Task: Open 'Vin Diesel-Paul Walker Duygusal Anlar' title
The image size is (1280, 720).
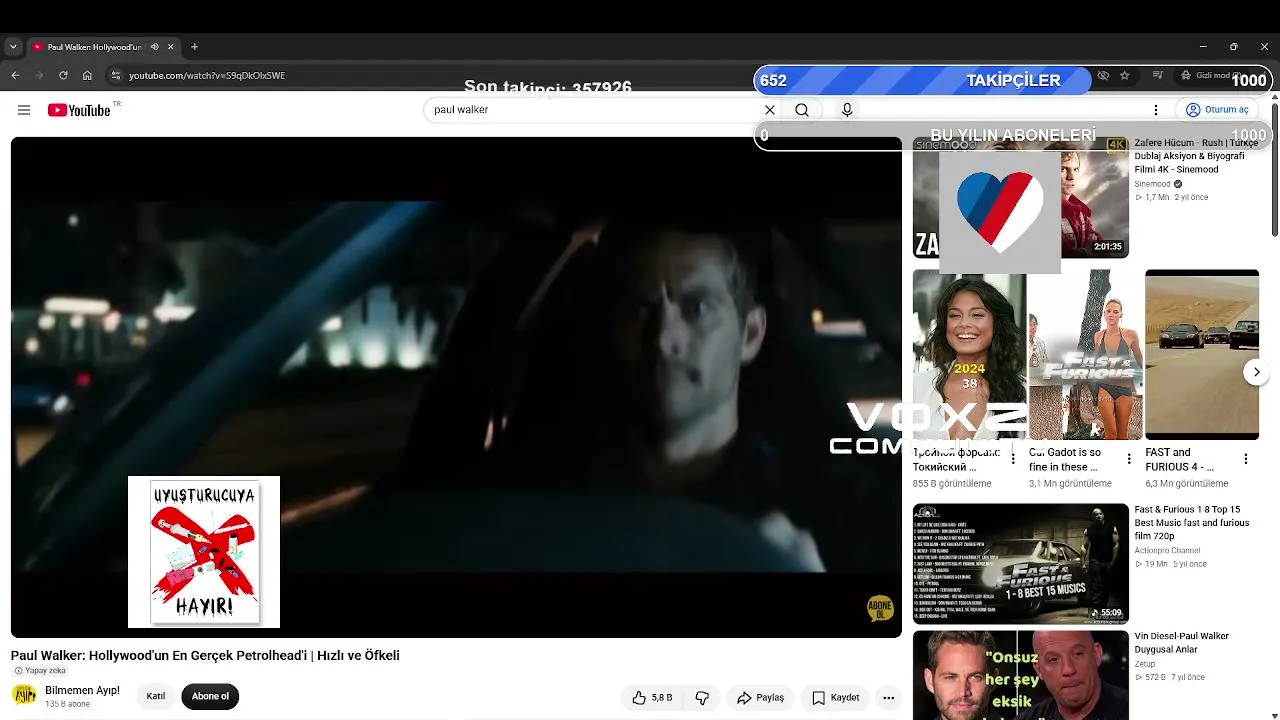Action: 1182,643
